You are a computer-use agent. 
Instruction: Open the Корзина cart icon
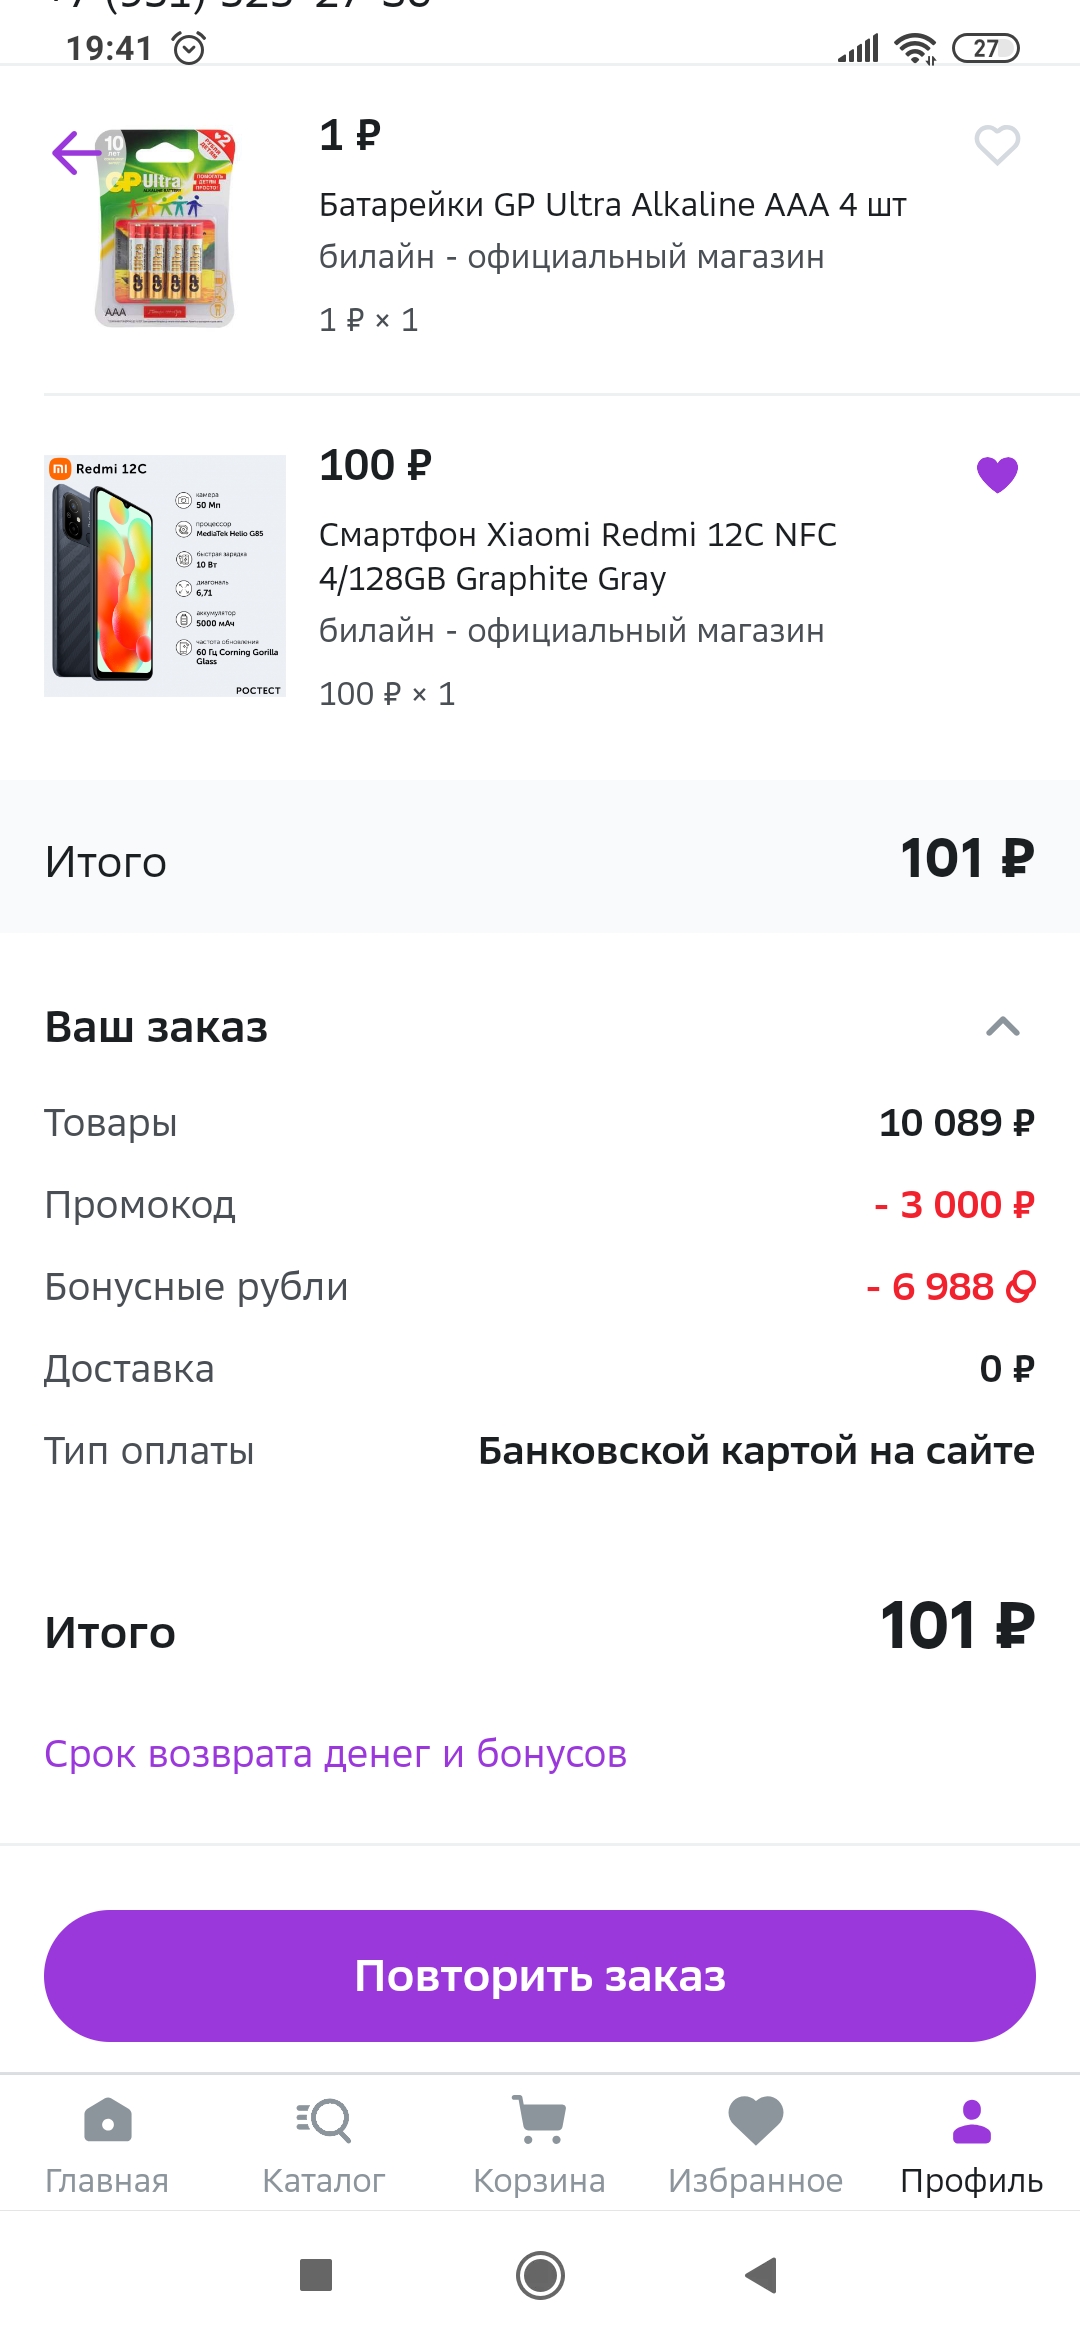[x=539, y=2121]
